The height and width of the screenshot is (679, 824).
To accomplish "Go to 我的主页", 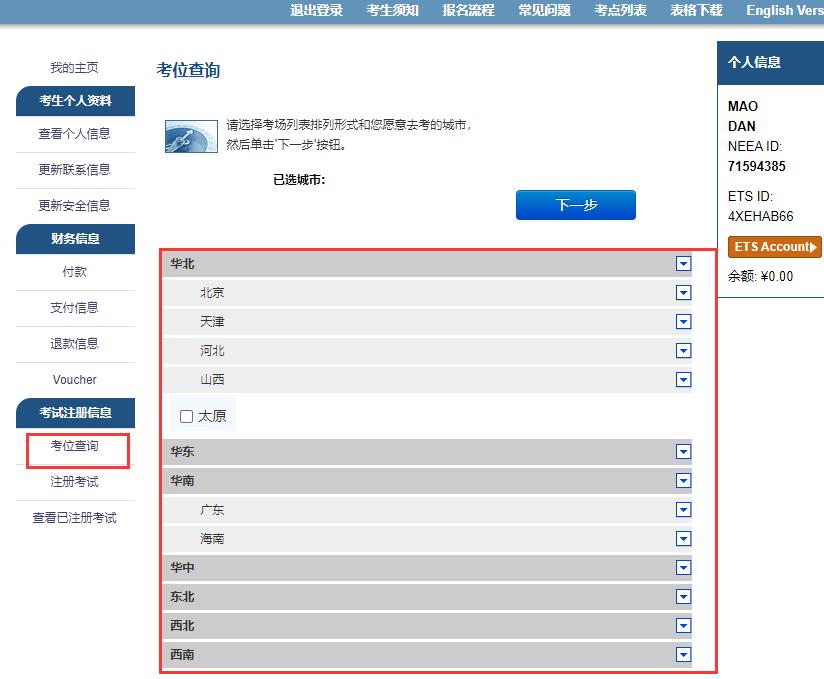I will [x=75, y=67].
